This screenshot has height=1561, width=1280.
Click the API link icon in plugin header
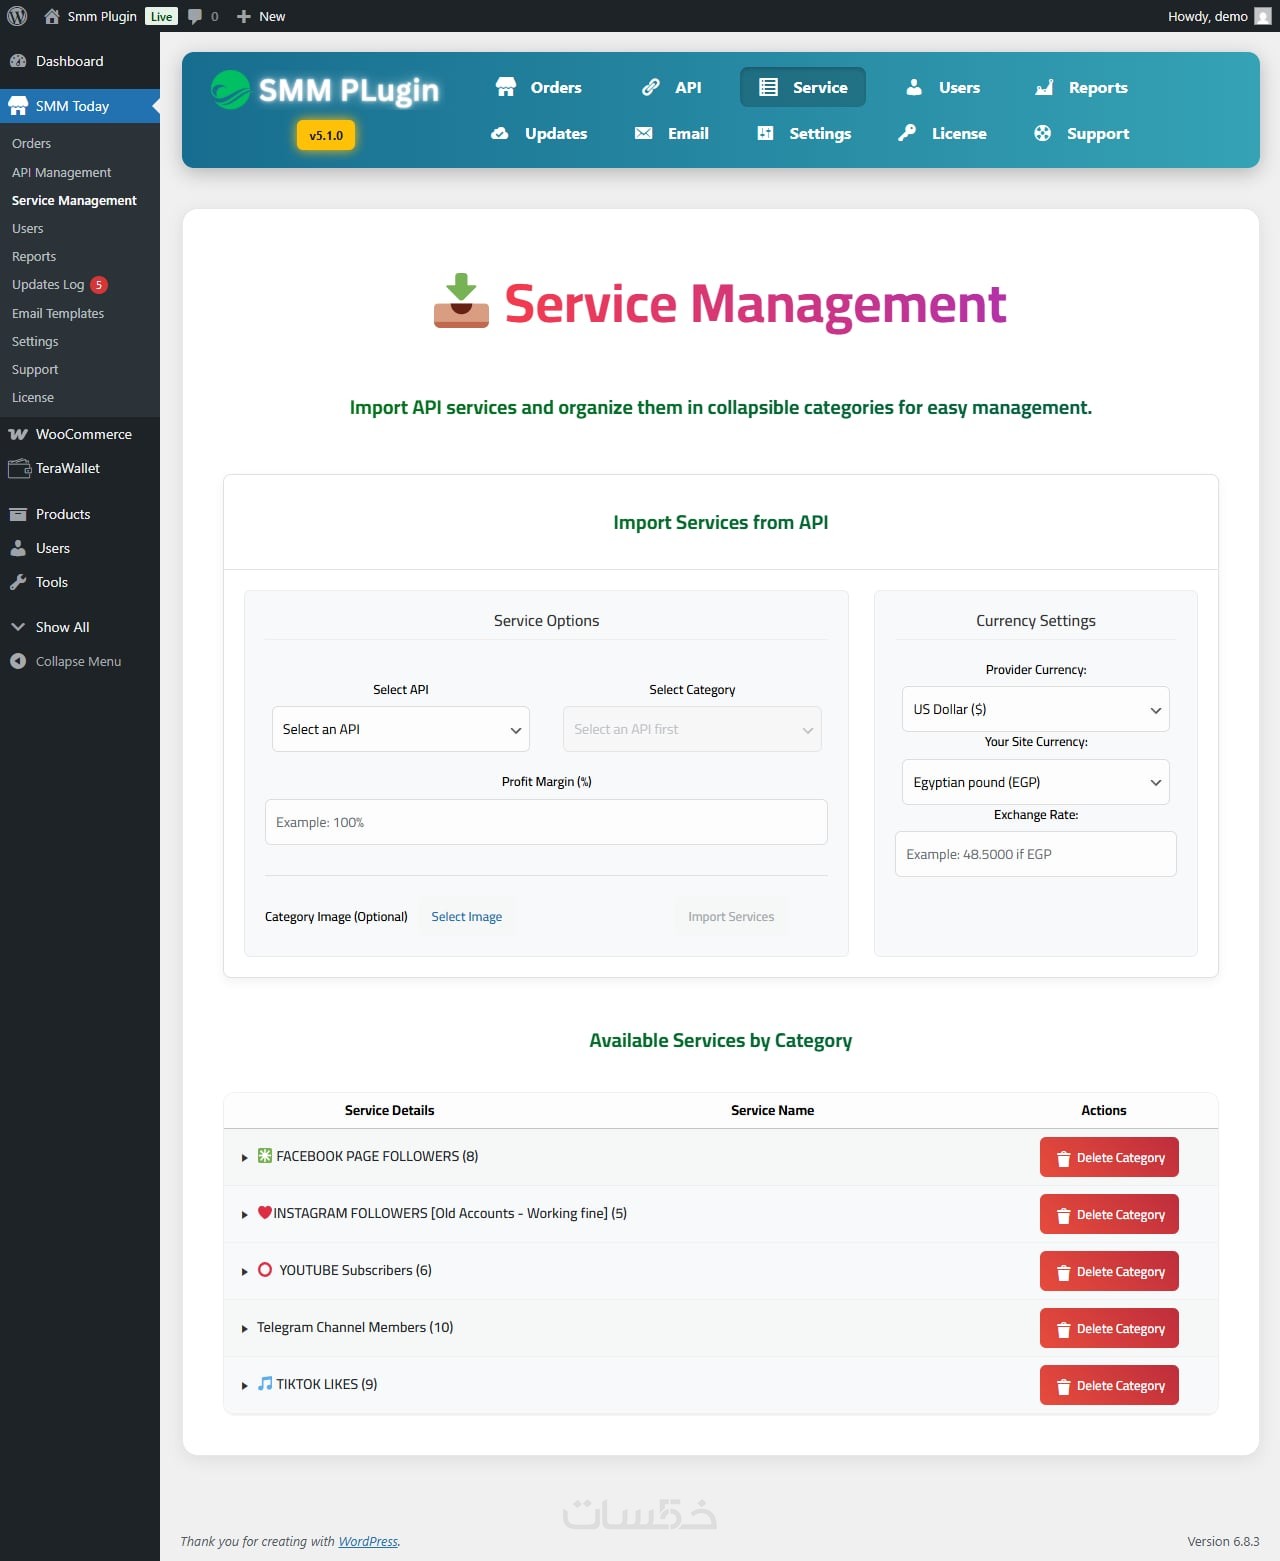(x=651, y=87)
